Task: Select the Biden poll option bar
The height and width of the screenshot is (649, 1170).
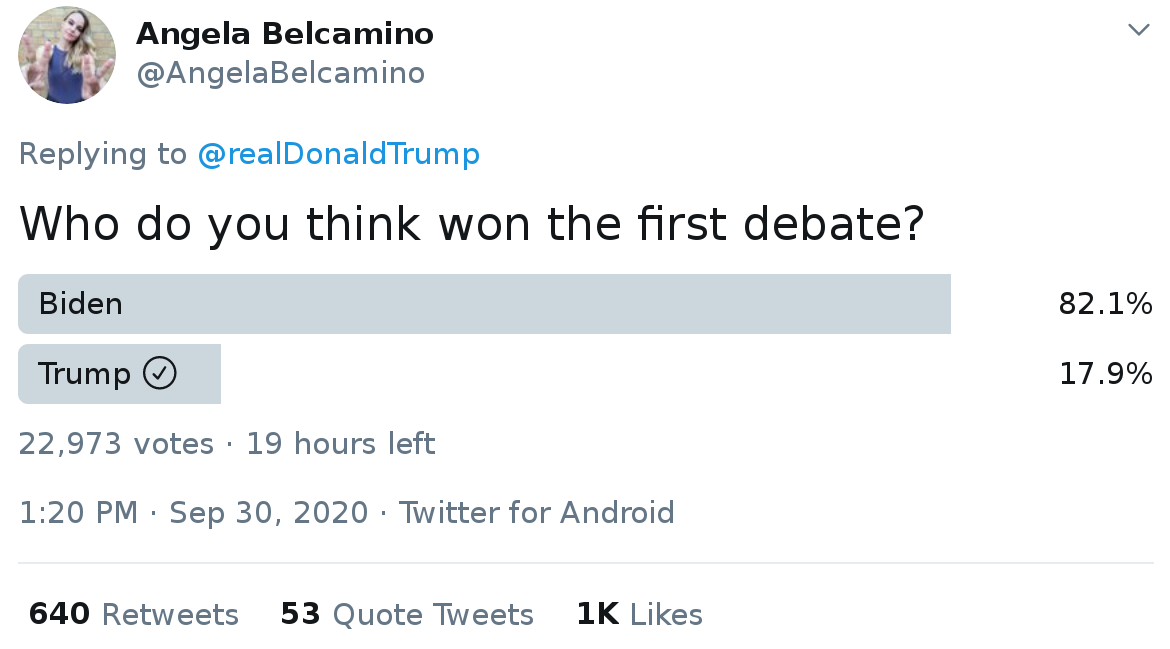Action: [484, 304]
